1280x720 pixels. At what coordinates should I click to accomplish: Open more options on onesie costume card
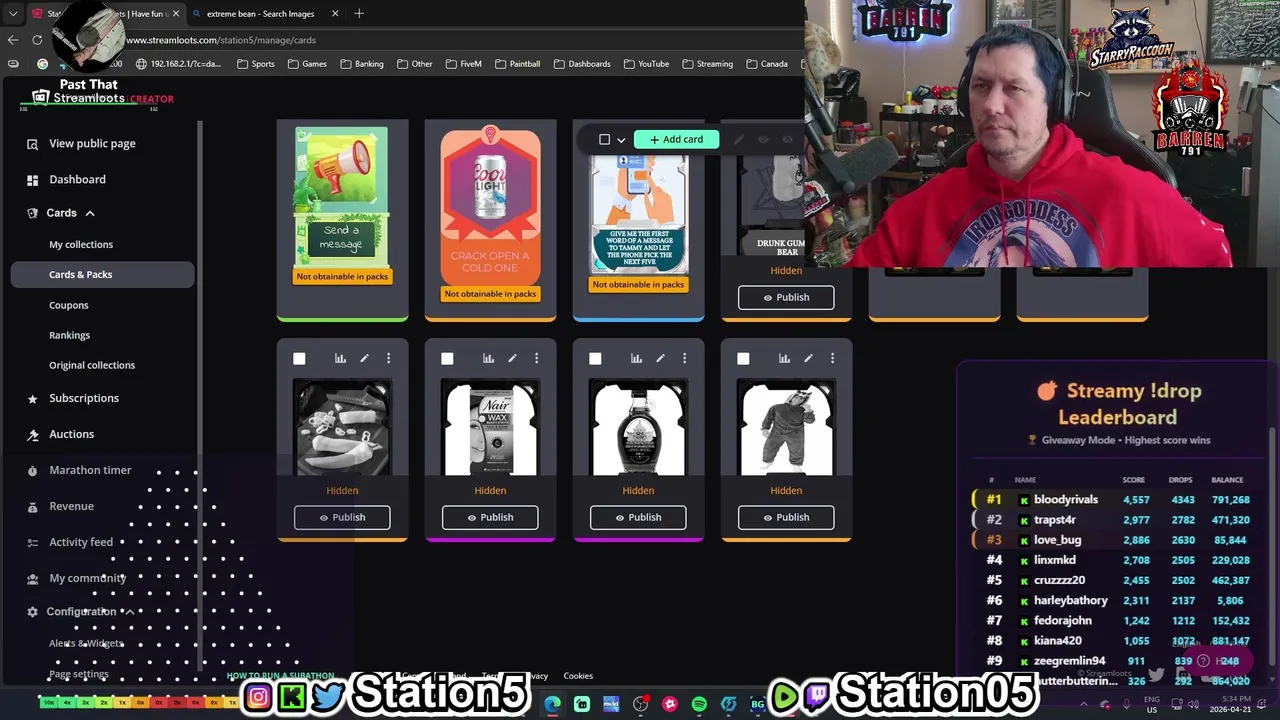point(832,358)
